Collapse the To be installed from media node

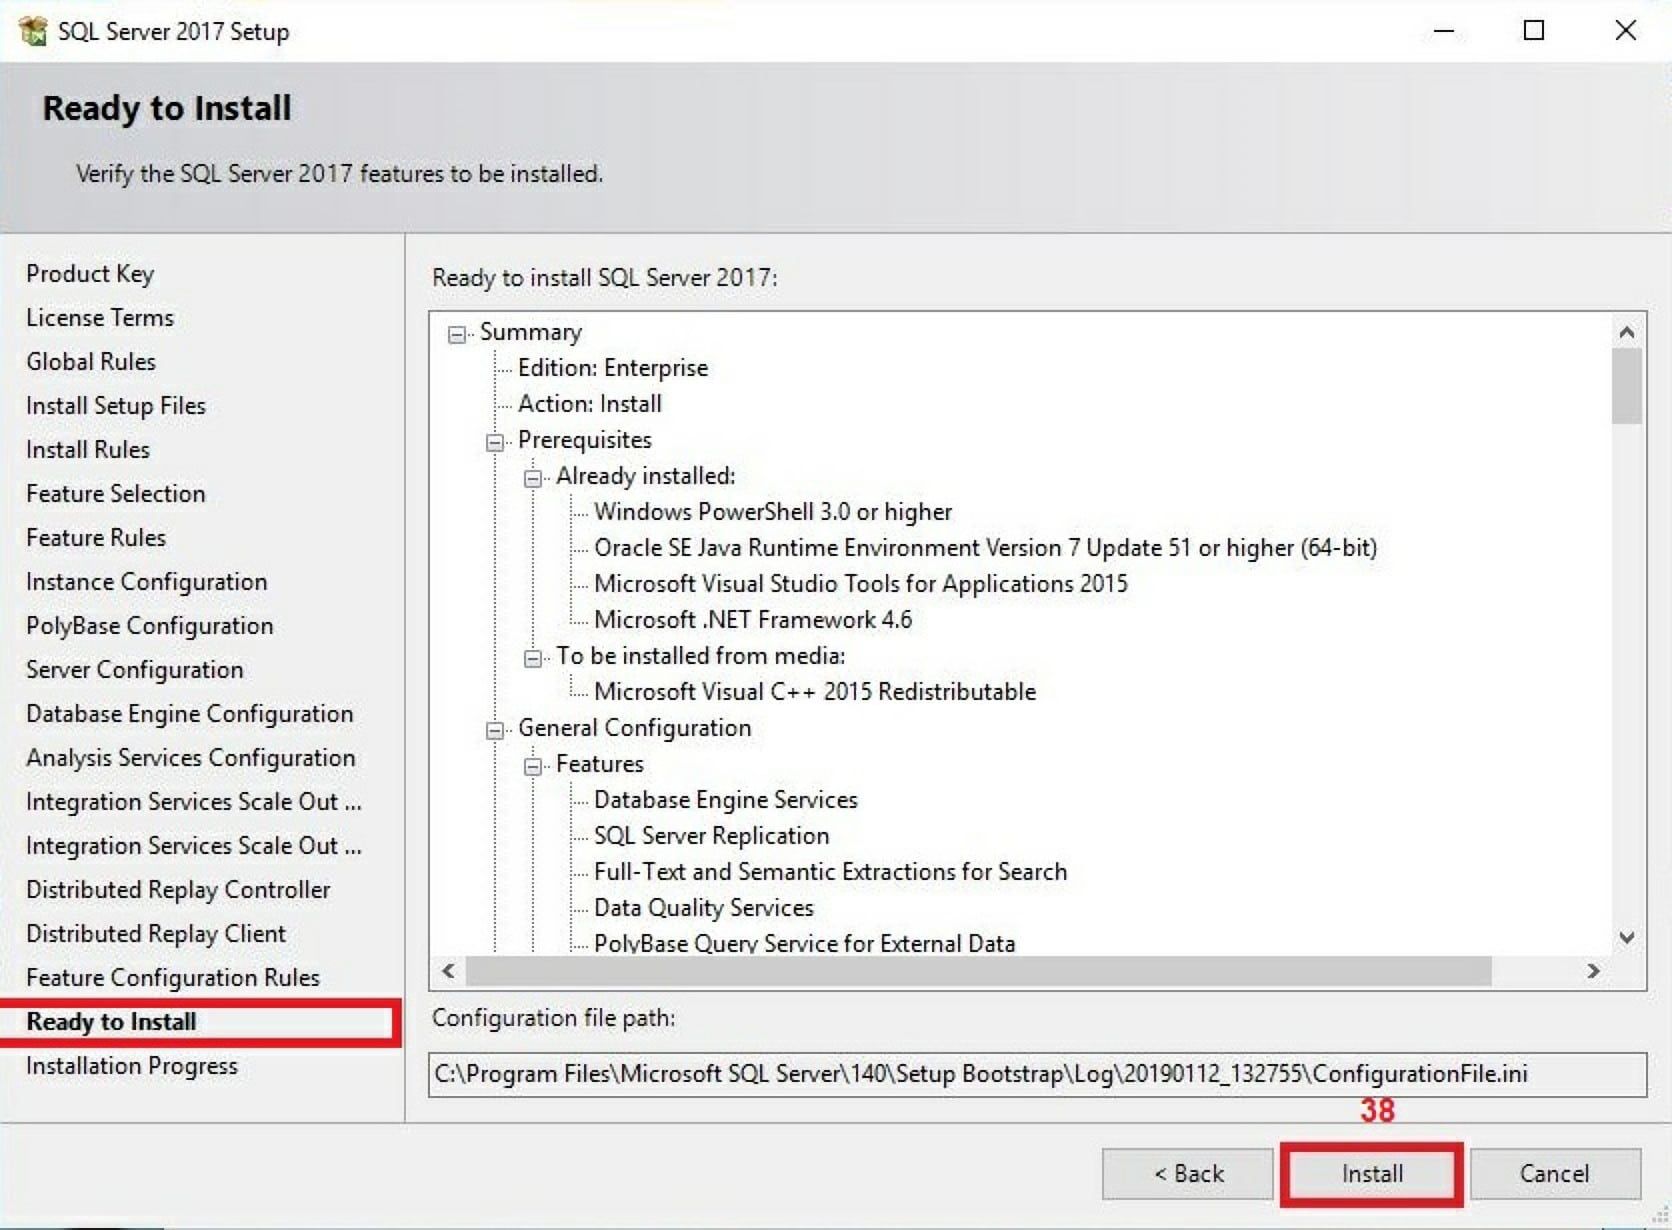point(533,659)
